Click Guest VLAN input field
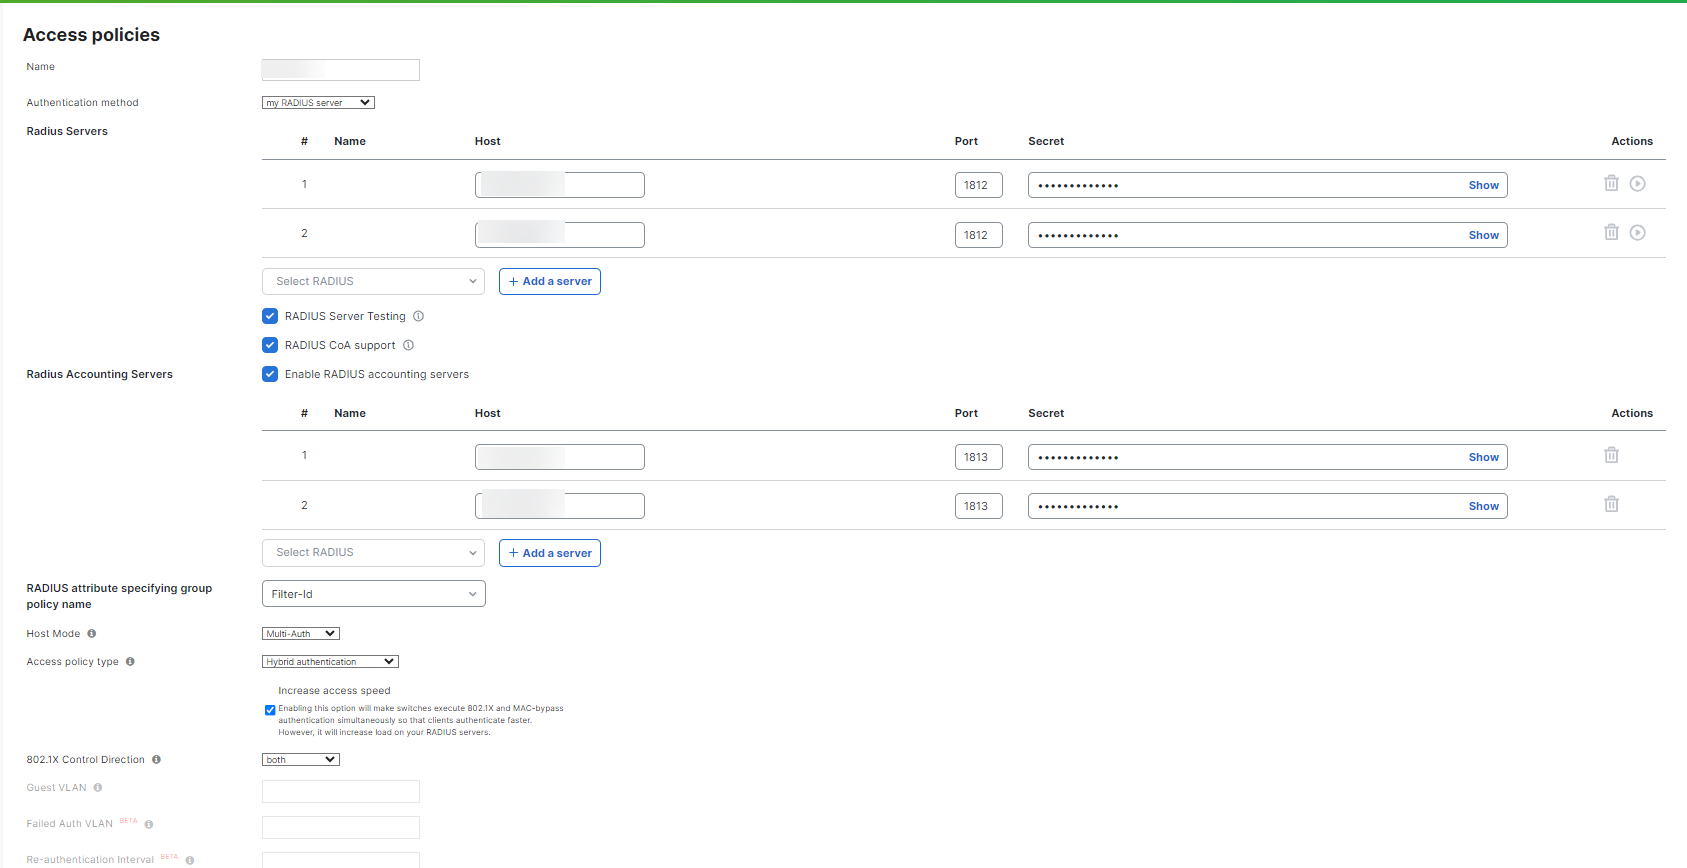Image resolution: width=1687 pixels, height=868 pixels. 341,791
